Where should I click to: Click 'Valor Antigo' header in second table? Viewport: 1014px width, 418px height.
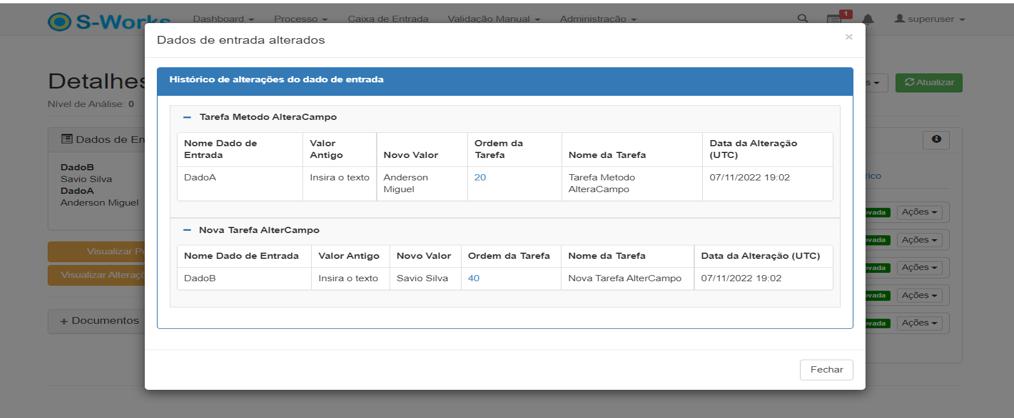point(349,256)
